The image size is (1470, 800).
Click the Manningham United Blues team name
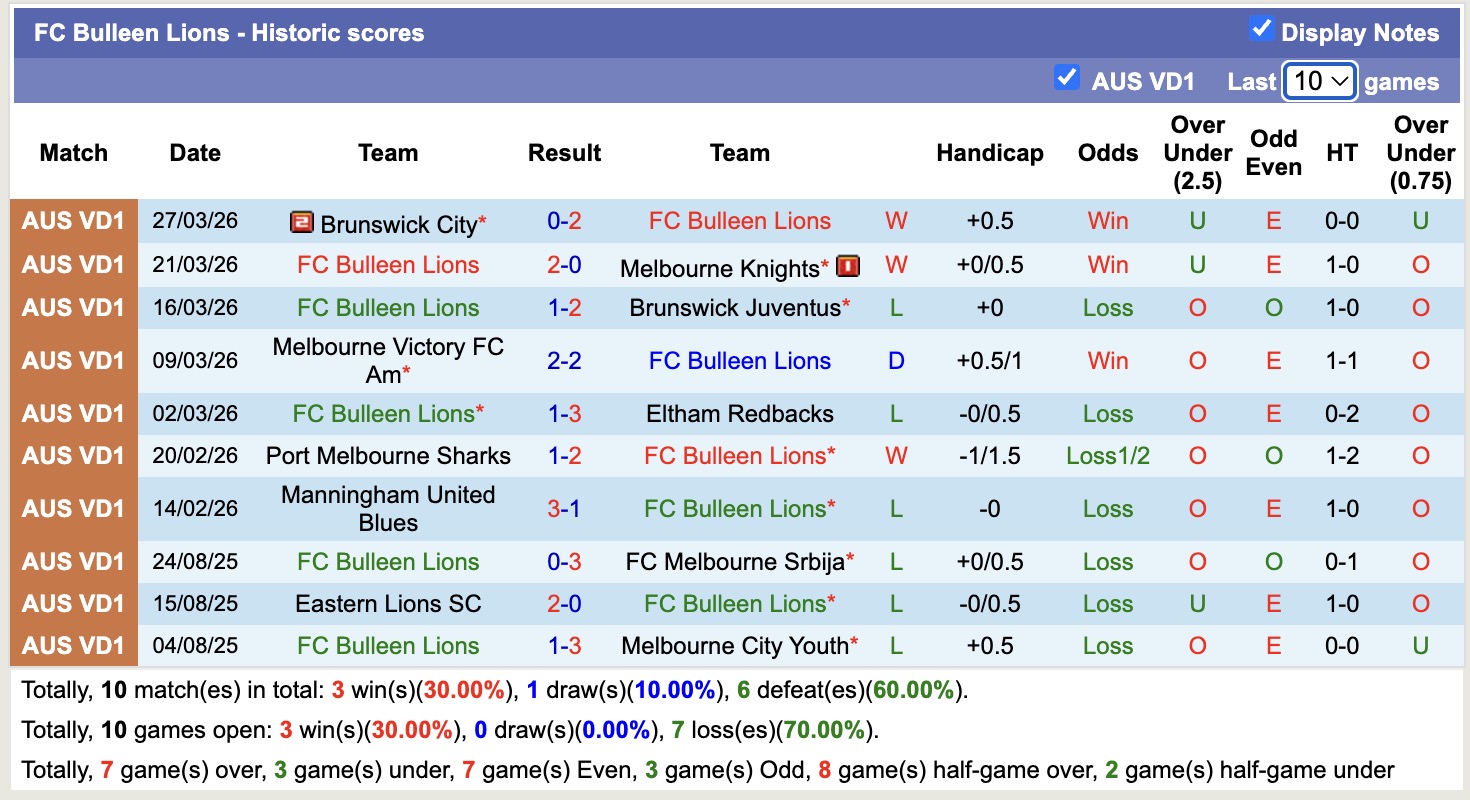click(388, 508)
